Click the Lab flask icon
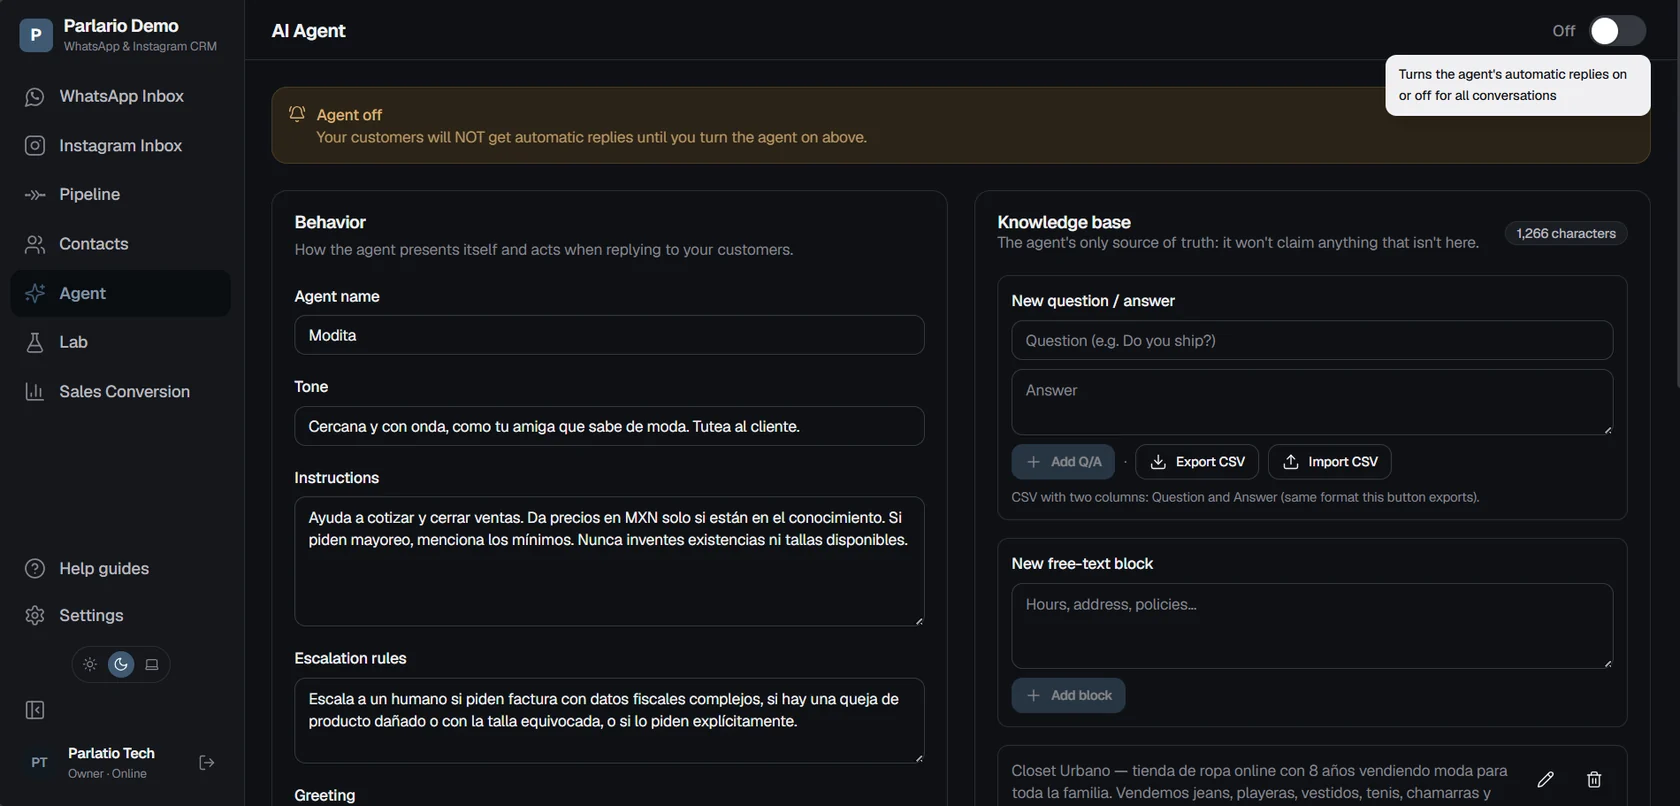The image size is (1680, 806). [35, 342]
